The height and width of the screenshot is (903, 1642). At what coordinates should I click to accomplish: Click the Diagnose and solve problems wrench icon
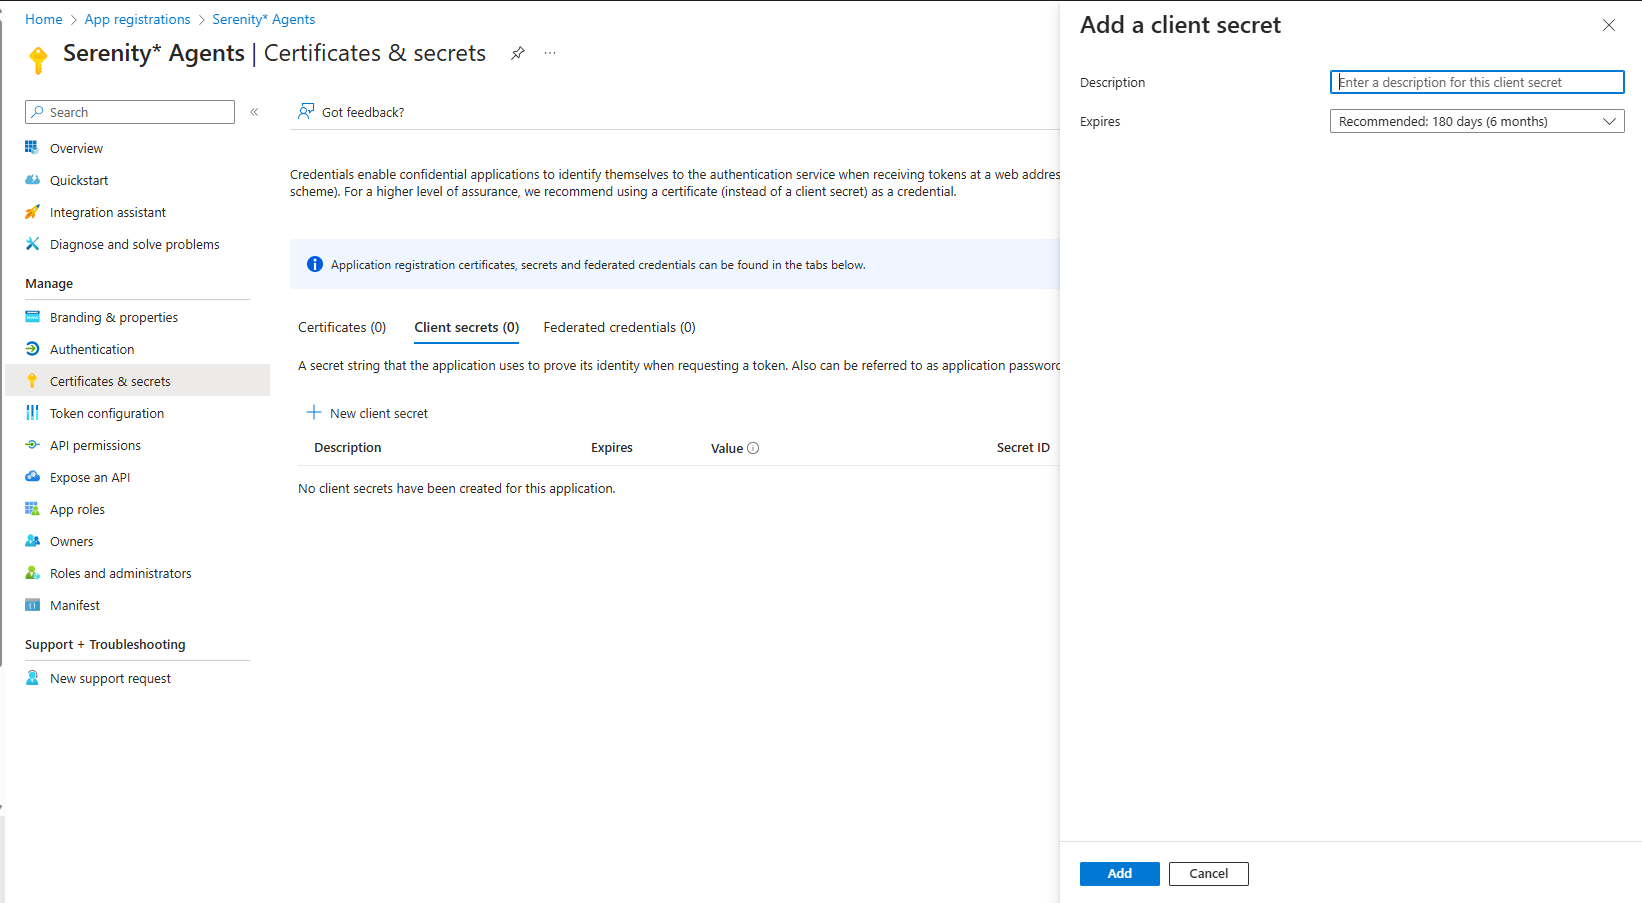click(x=32, y=244)
